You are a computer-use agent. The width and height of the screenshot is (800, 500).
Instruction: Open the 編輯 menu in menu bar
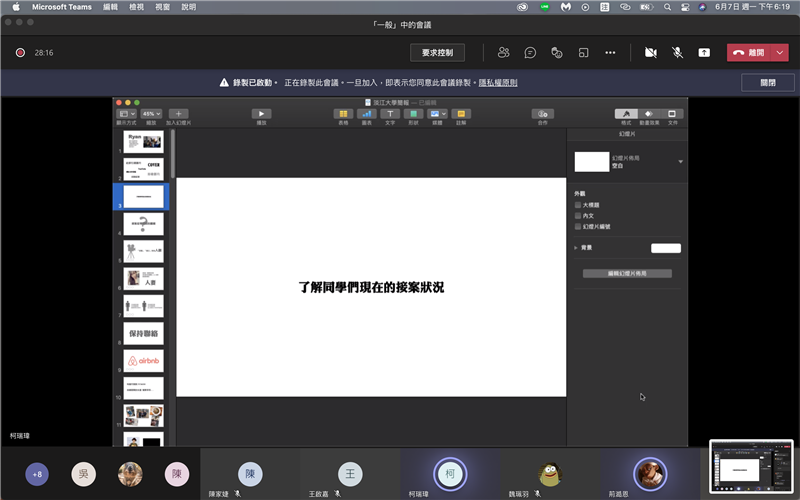tap(111, 7)
